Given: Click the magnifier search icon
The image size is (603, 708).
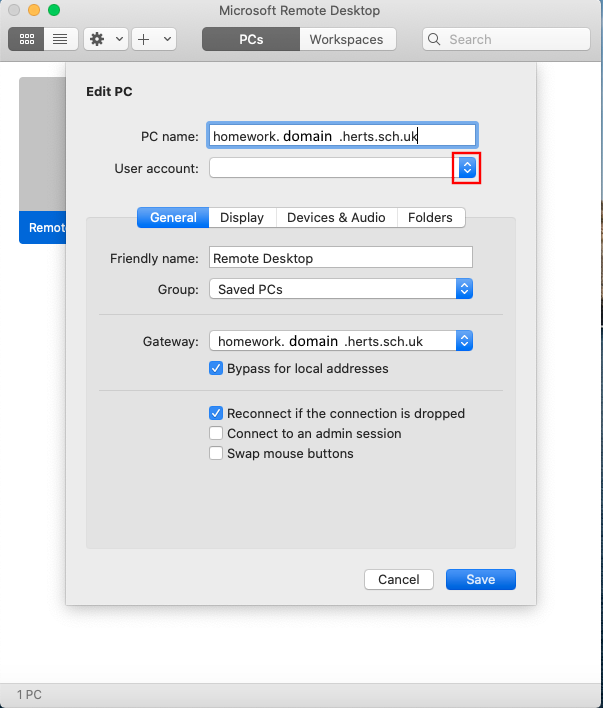Looking at the screenshot, I should 434,39.
